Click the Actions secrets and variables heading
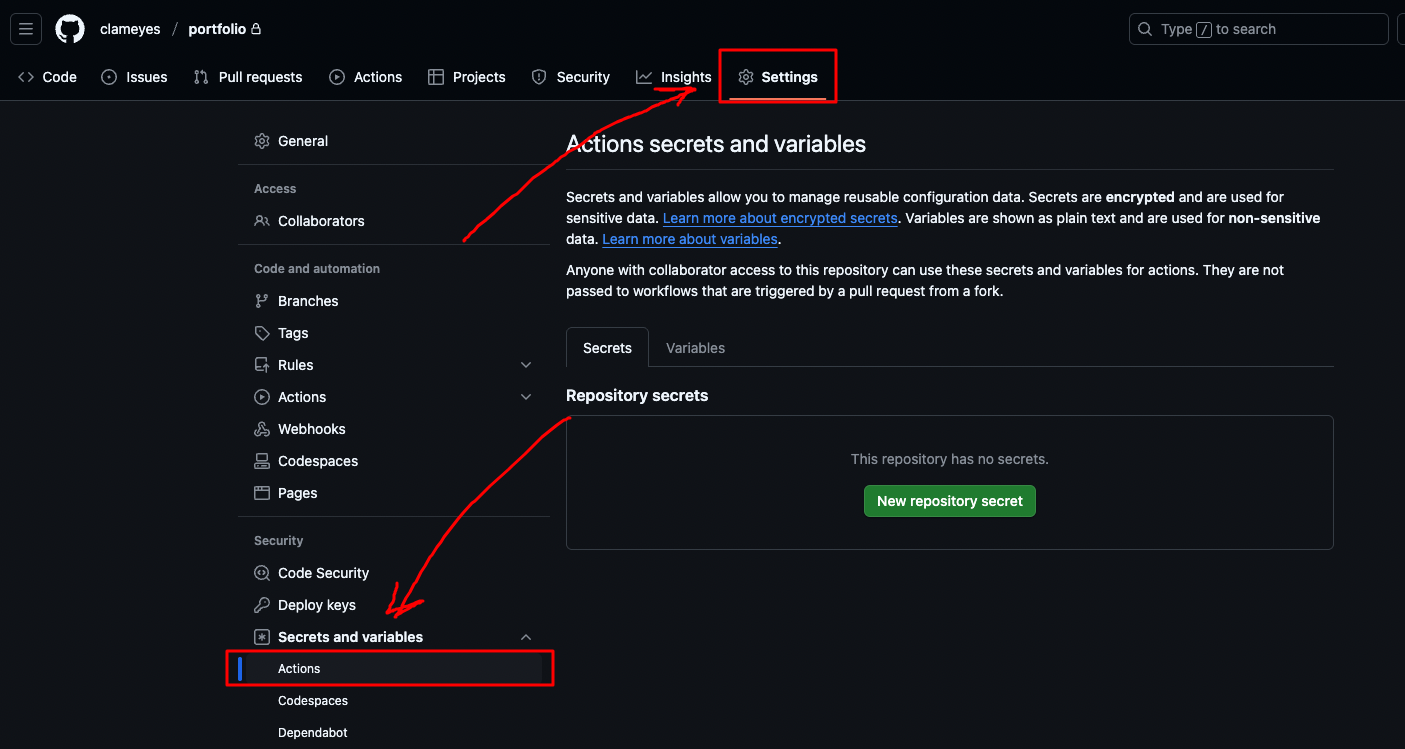Viewport: 1405px width, 749px height. [716, 144]
